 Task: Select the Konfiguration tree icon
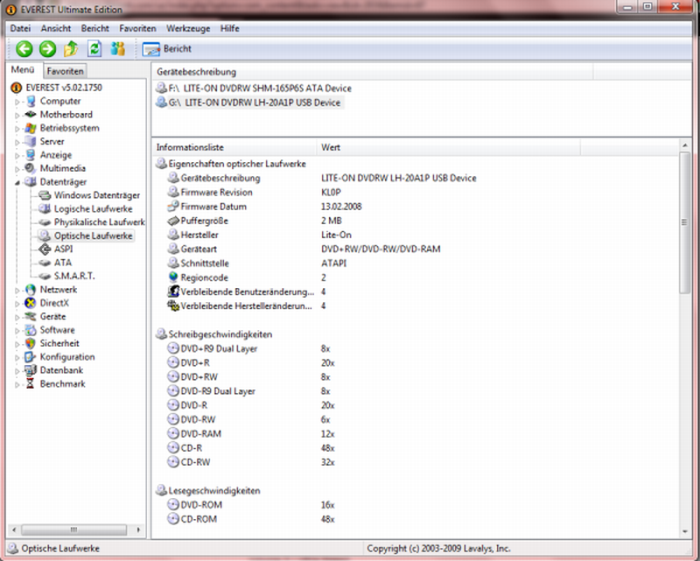(30, 357)
